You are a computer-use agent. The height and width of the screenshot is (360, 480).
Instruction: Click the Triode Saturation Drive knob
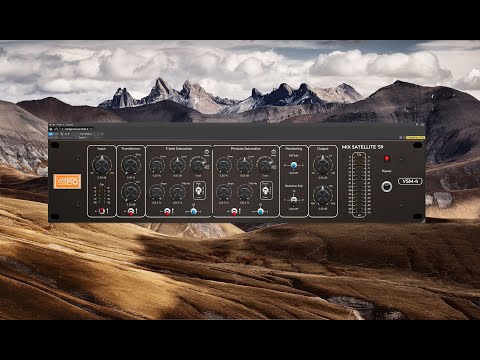pyautogui.click(x=157, y=165)
